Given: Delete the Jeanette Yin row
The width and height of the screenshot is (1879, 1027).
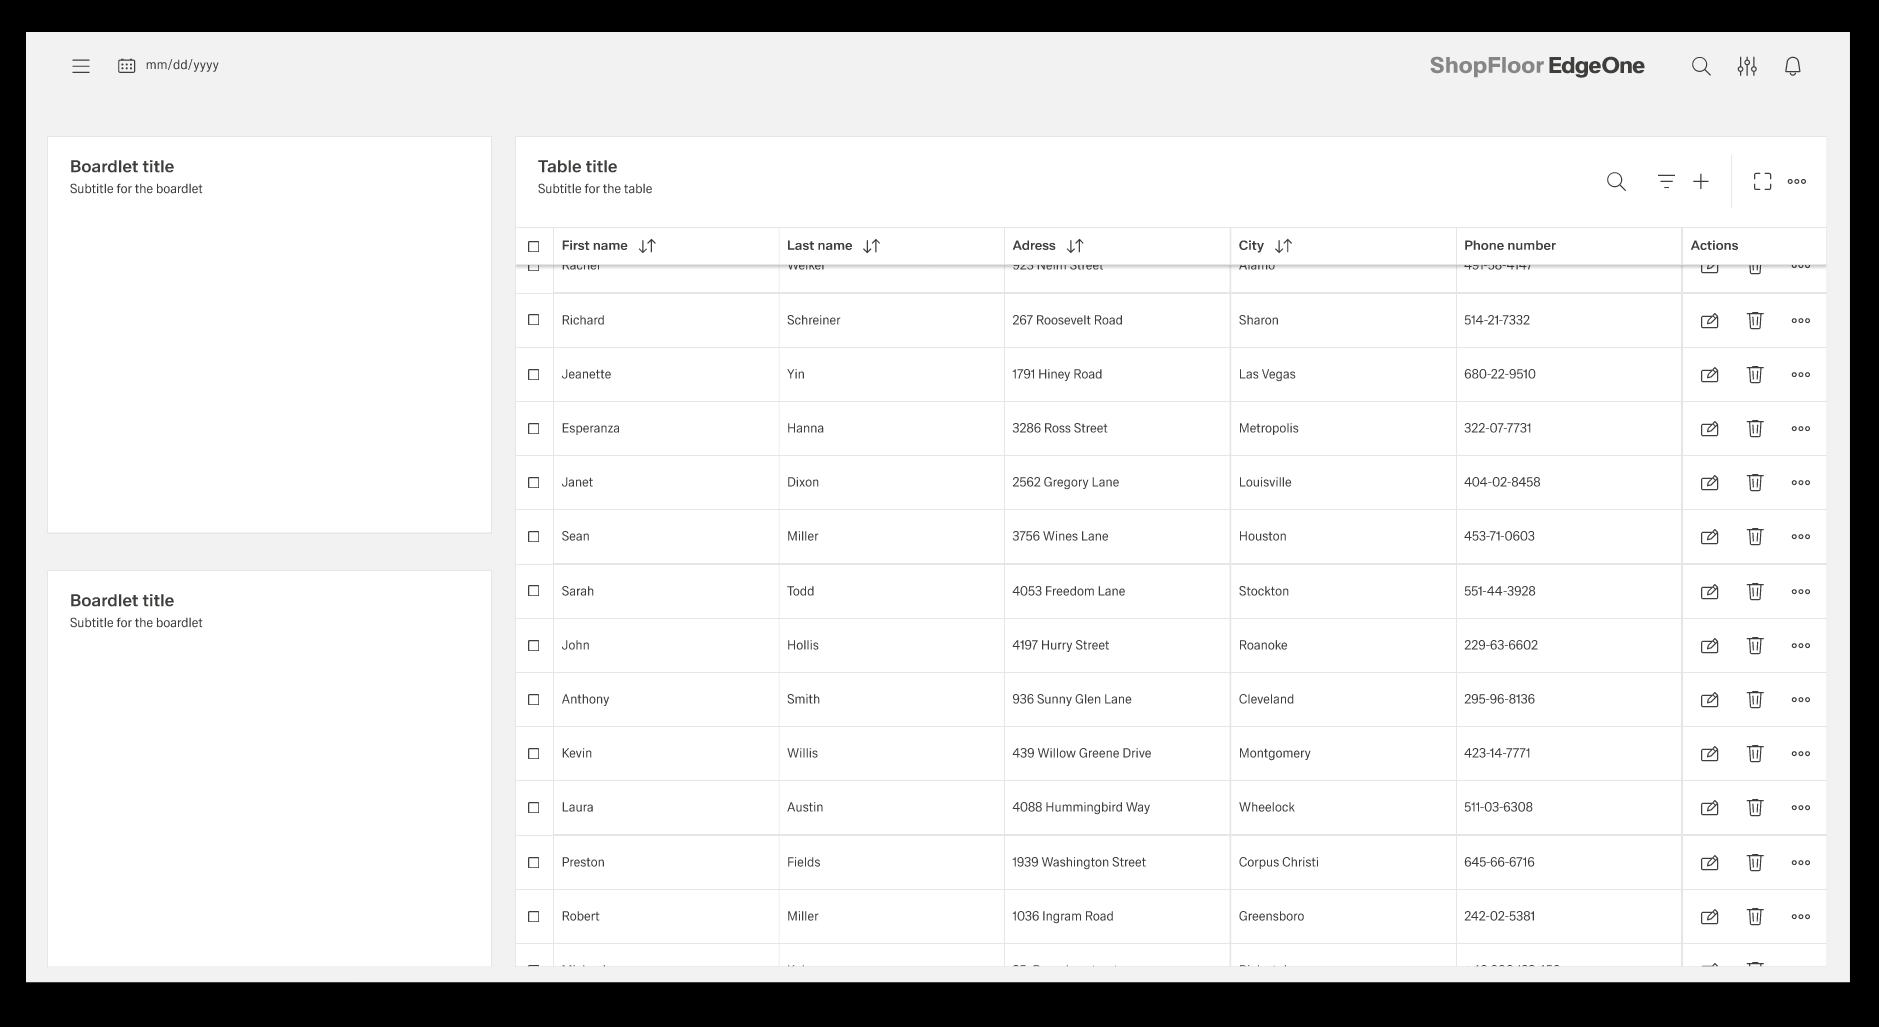Looking at the screenshot, I should point(1754,374).
